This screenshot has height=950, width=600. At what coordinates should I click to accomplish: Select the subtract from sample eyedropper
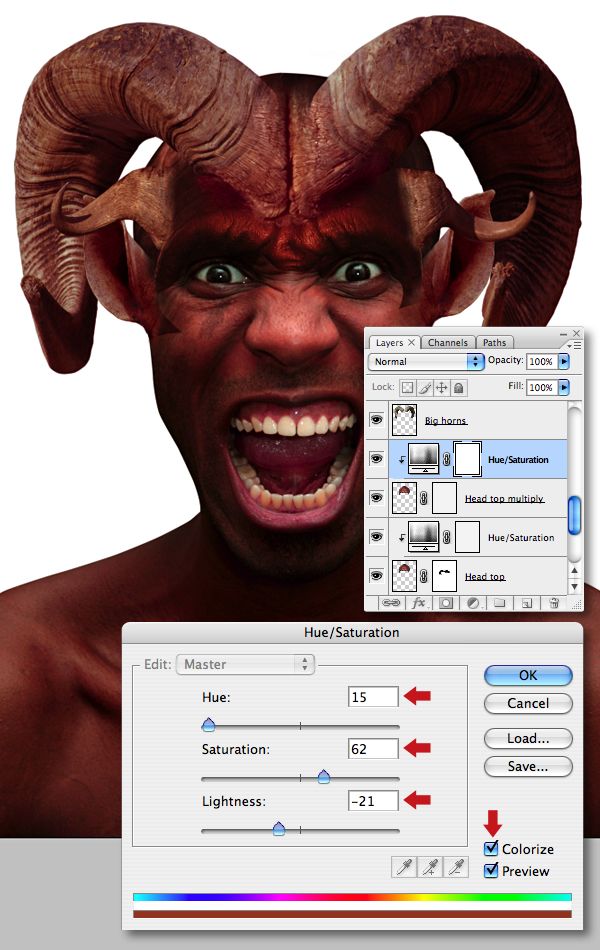point(456,868)
